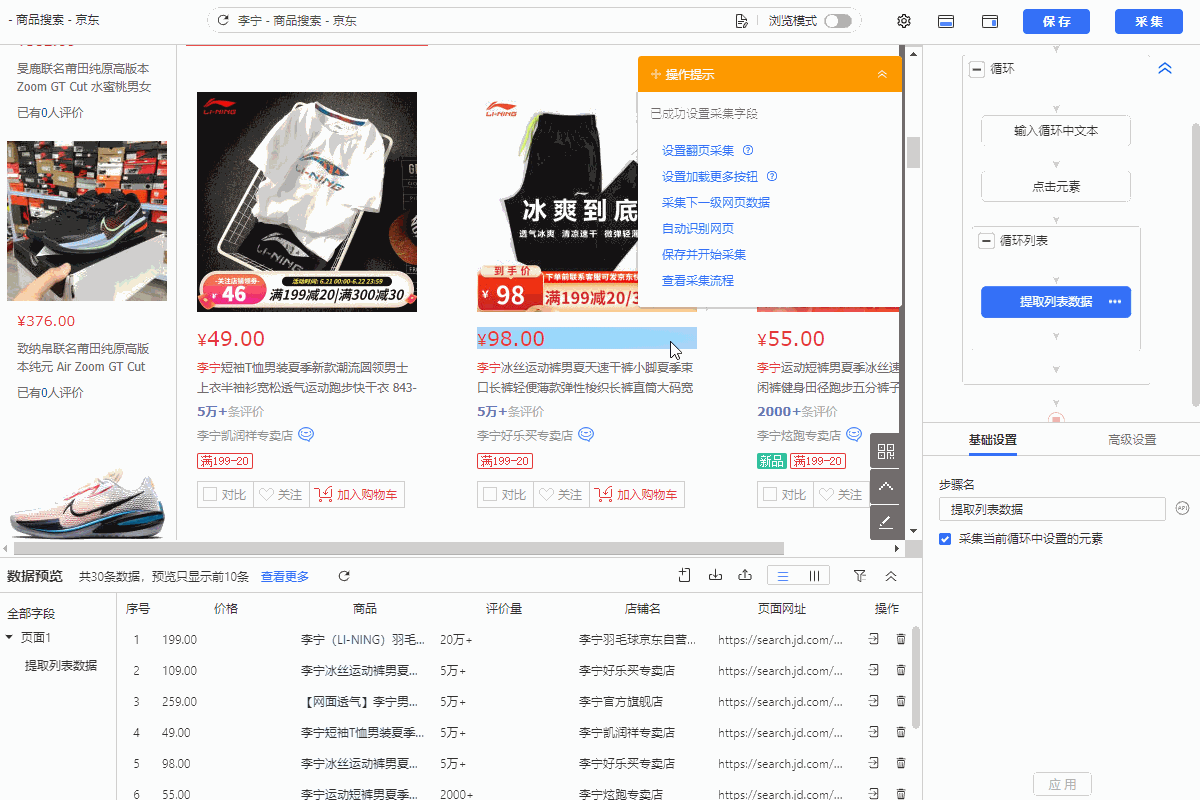Viewport: 1200px width, 800px height.
Task: Open the filter icon in data preview
Action: click(859, 576)
